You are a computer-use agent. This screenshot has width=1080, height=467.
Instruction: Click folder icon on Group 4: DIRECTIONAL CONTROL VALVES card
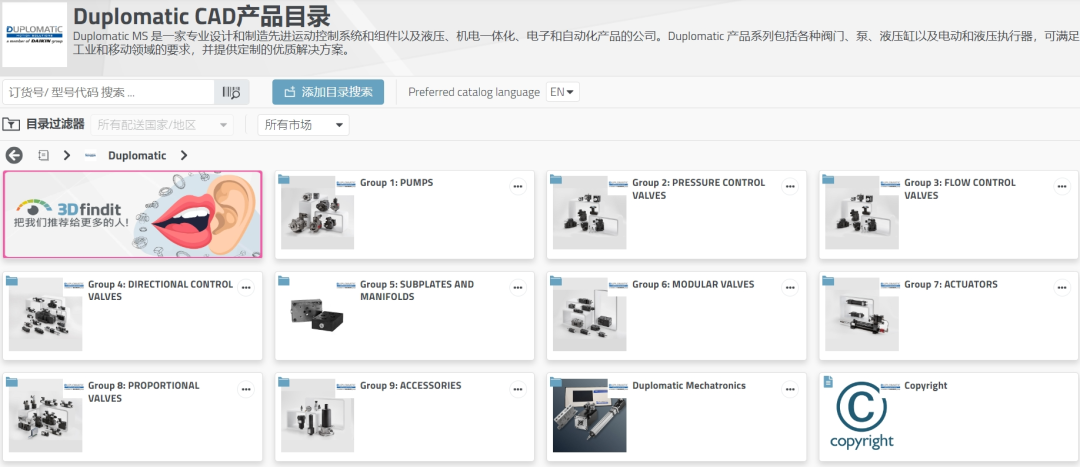pyautogui.click(x=11, y=280)
